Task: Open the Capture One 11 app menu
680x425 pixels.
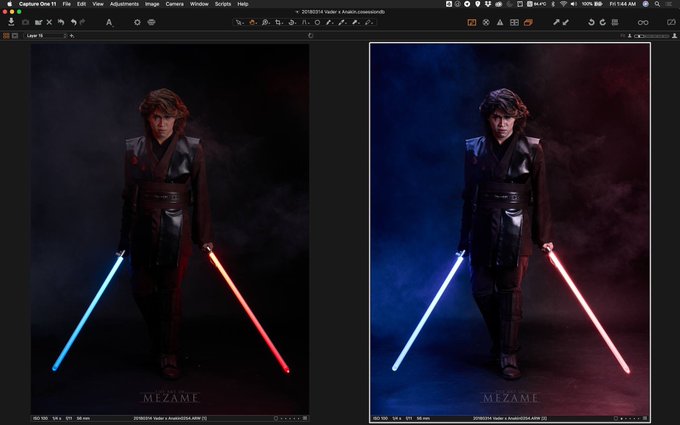Action: point(37,4)
